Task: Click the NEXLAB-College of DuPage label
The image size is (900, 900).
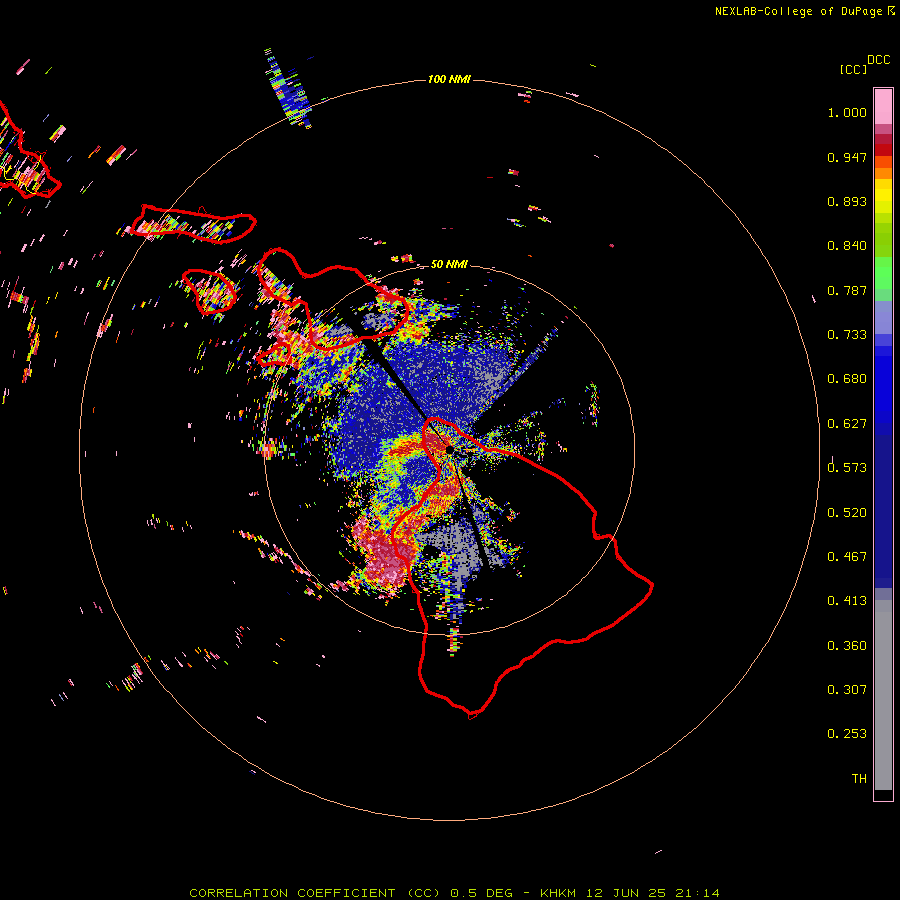Action: [x=798, y=11]
